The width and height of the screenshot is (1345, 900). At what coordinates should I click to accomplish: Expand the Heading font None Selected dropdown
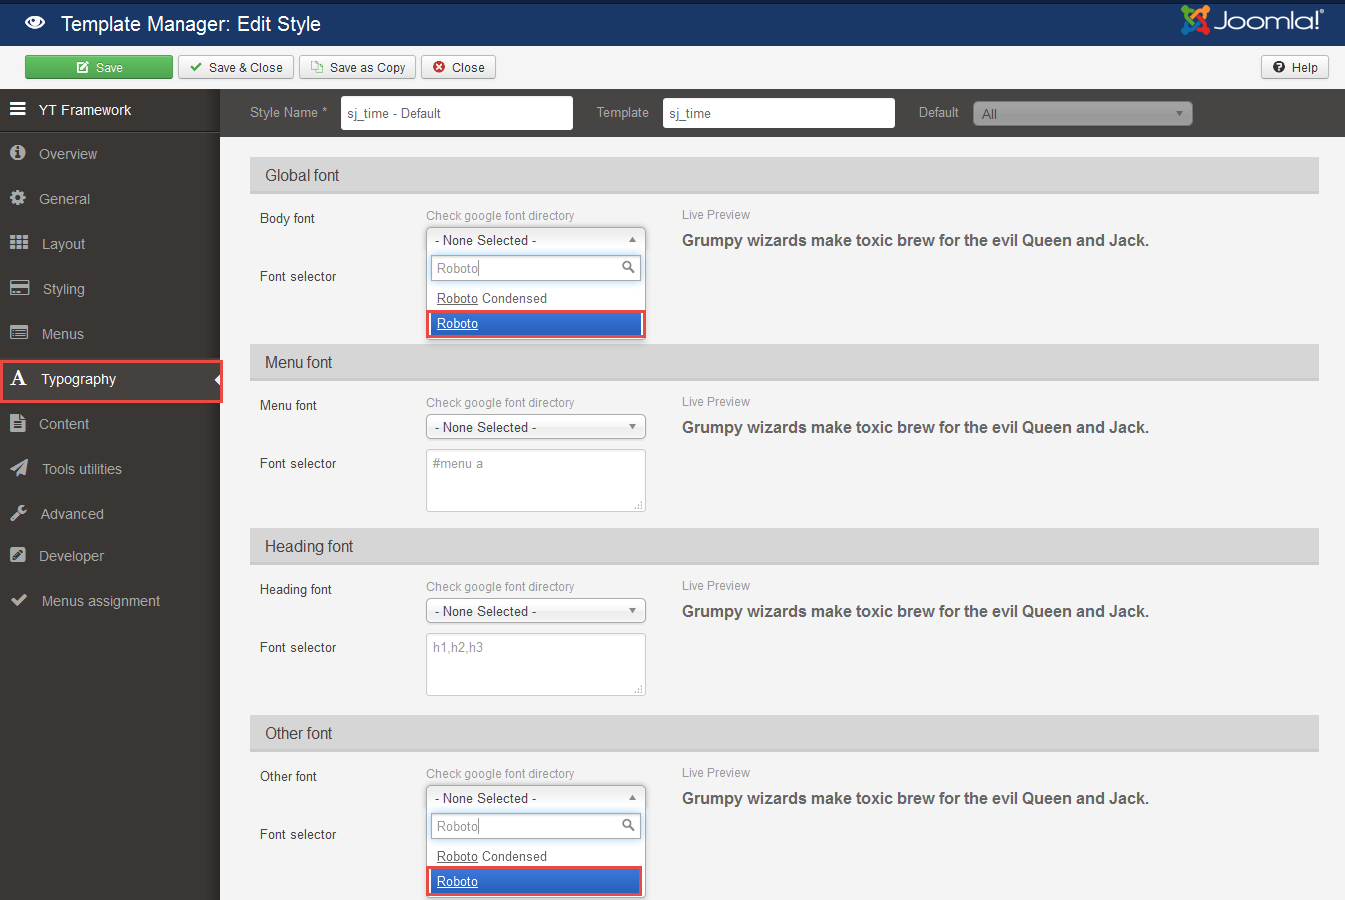pos(536,611)
